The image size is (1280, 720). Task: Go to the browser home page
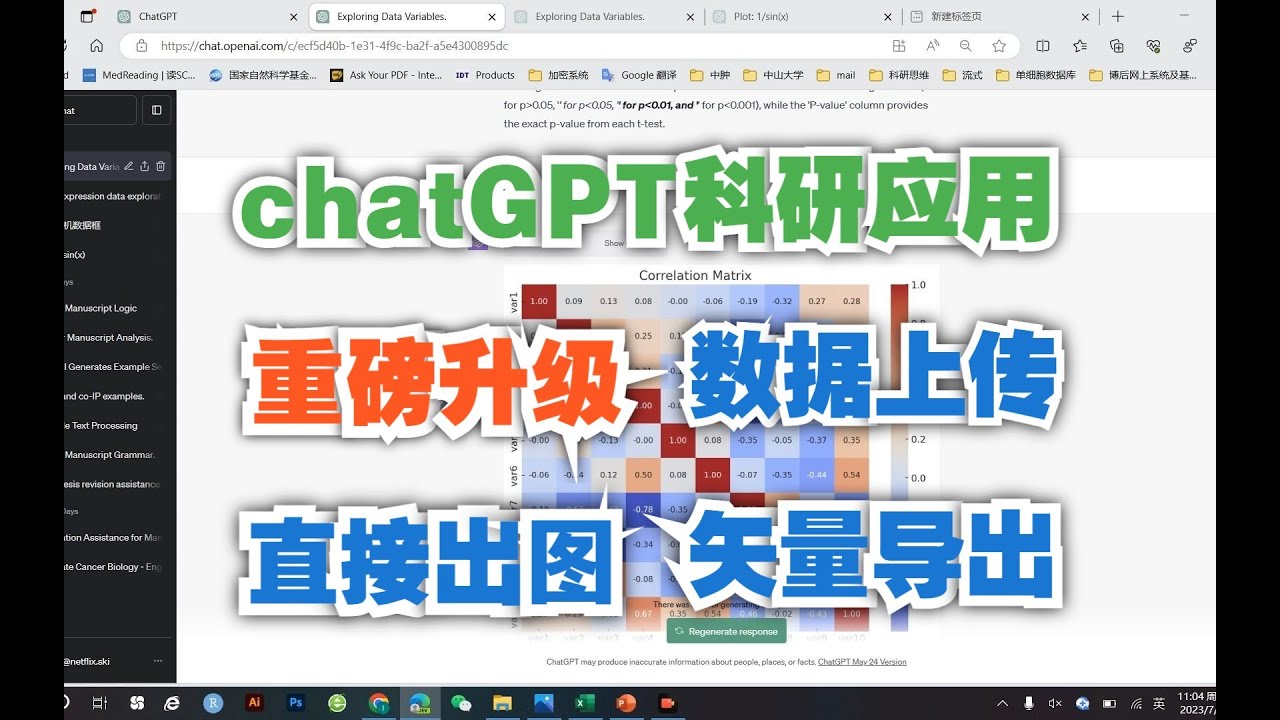pyautogui.click(x=97, y=46)
